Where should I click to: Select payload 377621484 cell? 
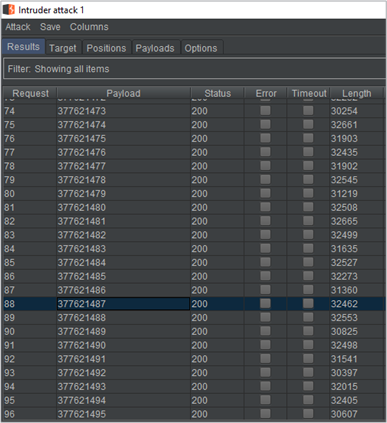(123, 262)
